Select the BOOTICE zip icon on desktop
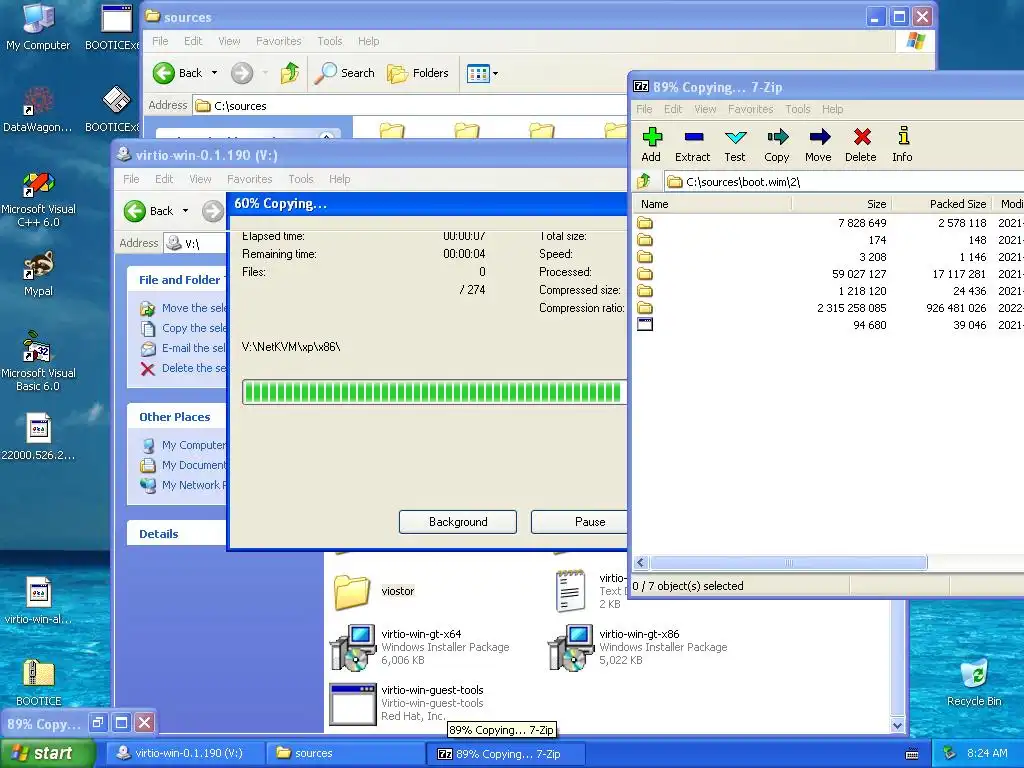This screenshot has width=1024, height=768. pyautogui.click(x=38, y=682)
